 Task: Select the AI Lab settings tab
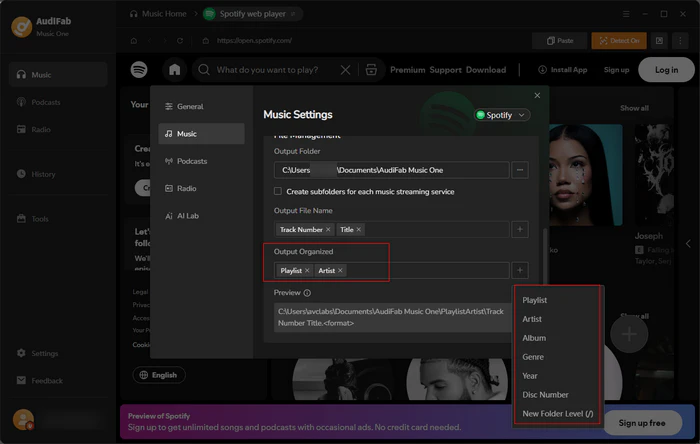click(201, 216)
